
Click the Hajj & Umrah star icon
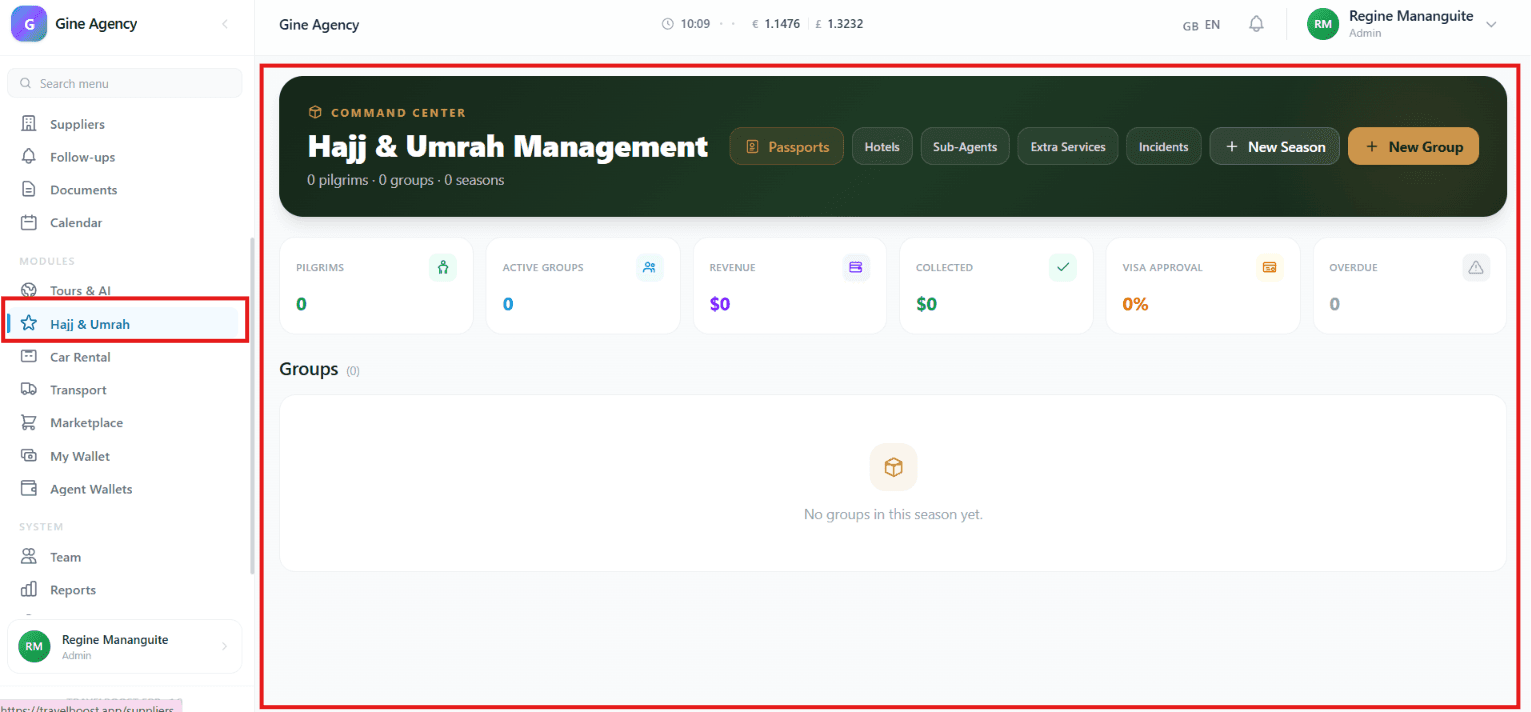(29, 324)
